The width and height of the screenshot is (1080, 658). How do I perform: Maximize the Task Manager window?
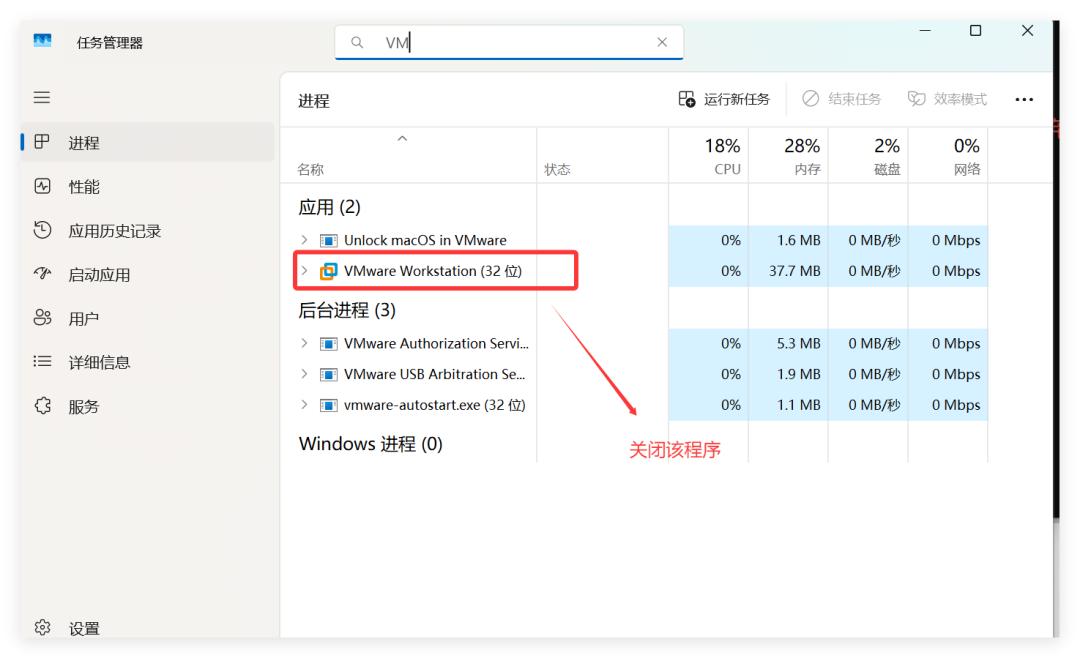coord(975,30)
